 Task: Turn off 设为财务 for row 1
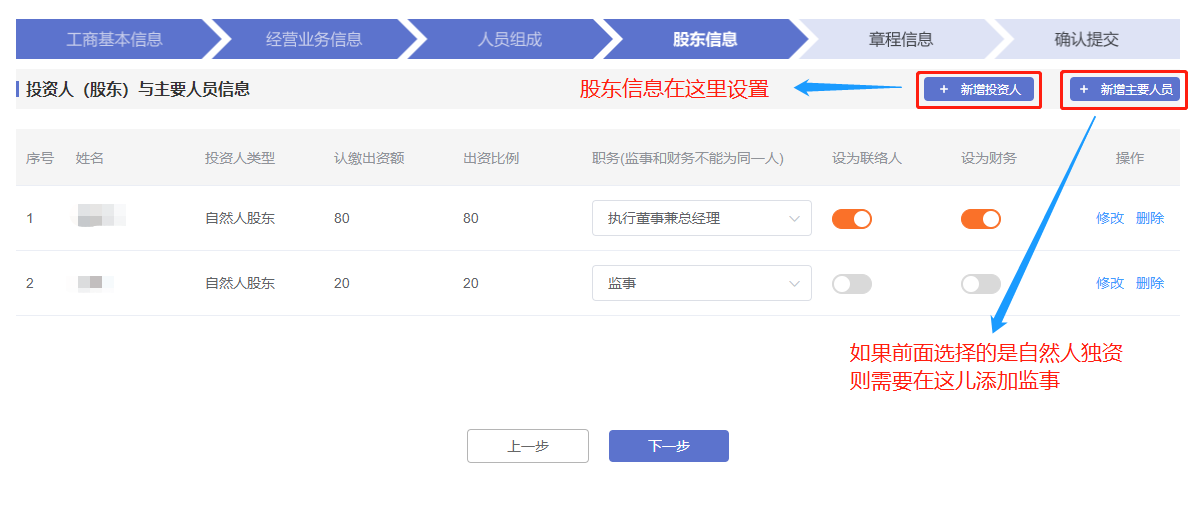click(x=981, y=219)
